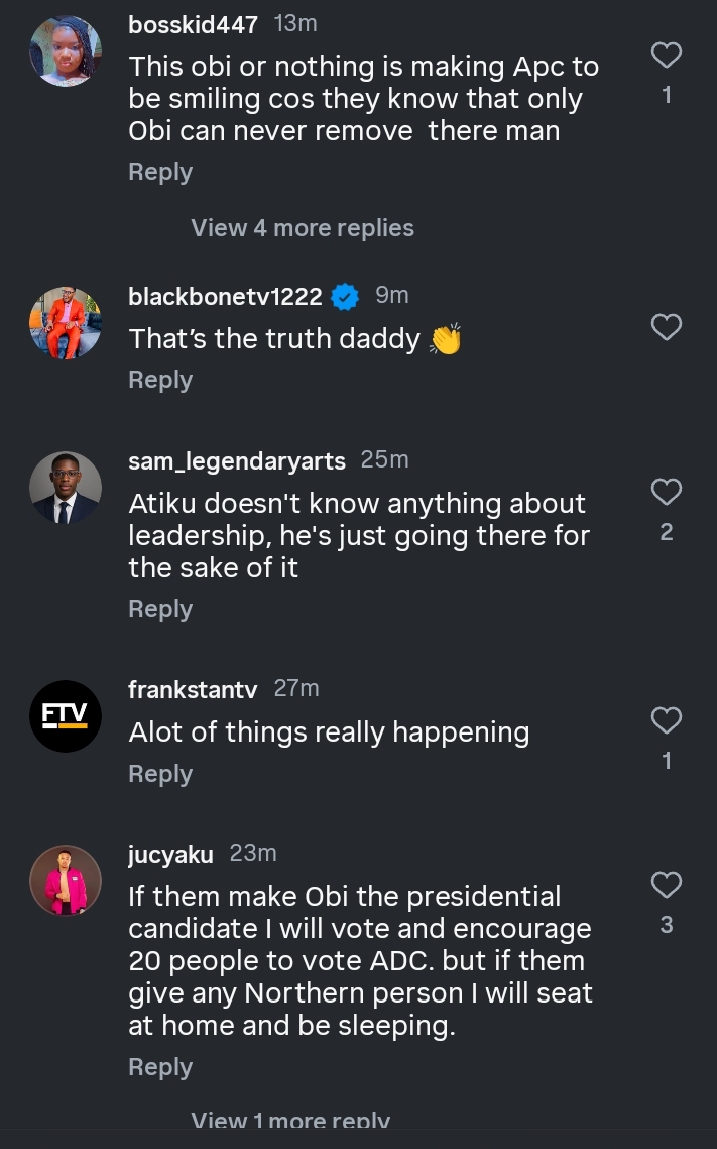Expand View 1 more reply
Viewport: 717px width, 1149px height.
tap(290, 1122)
